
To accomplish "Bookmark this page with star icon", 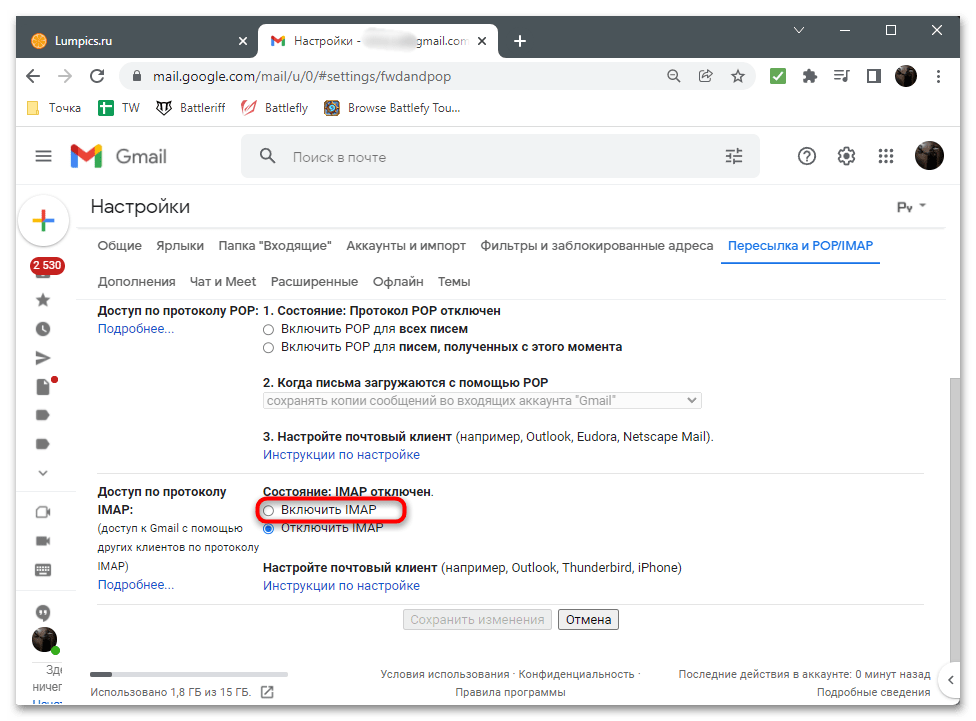I will click(x=737, y=75).
